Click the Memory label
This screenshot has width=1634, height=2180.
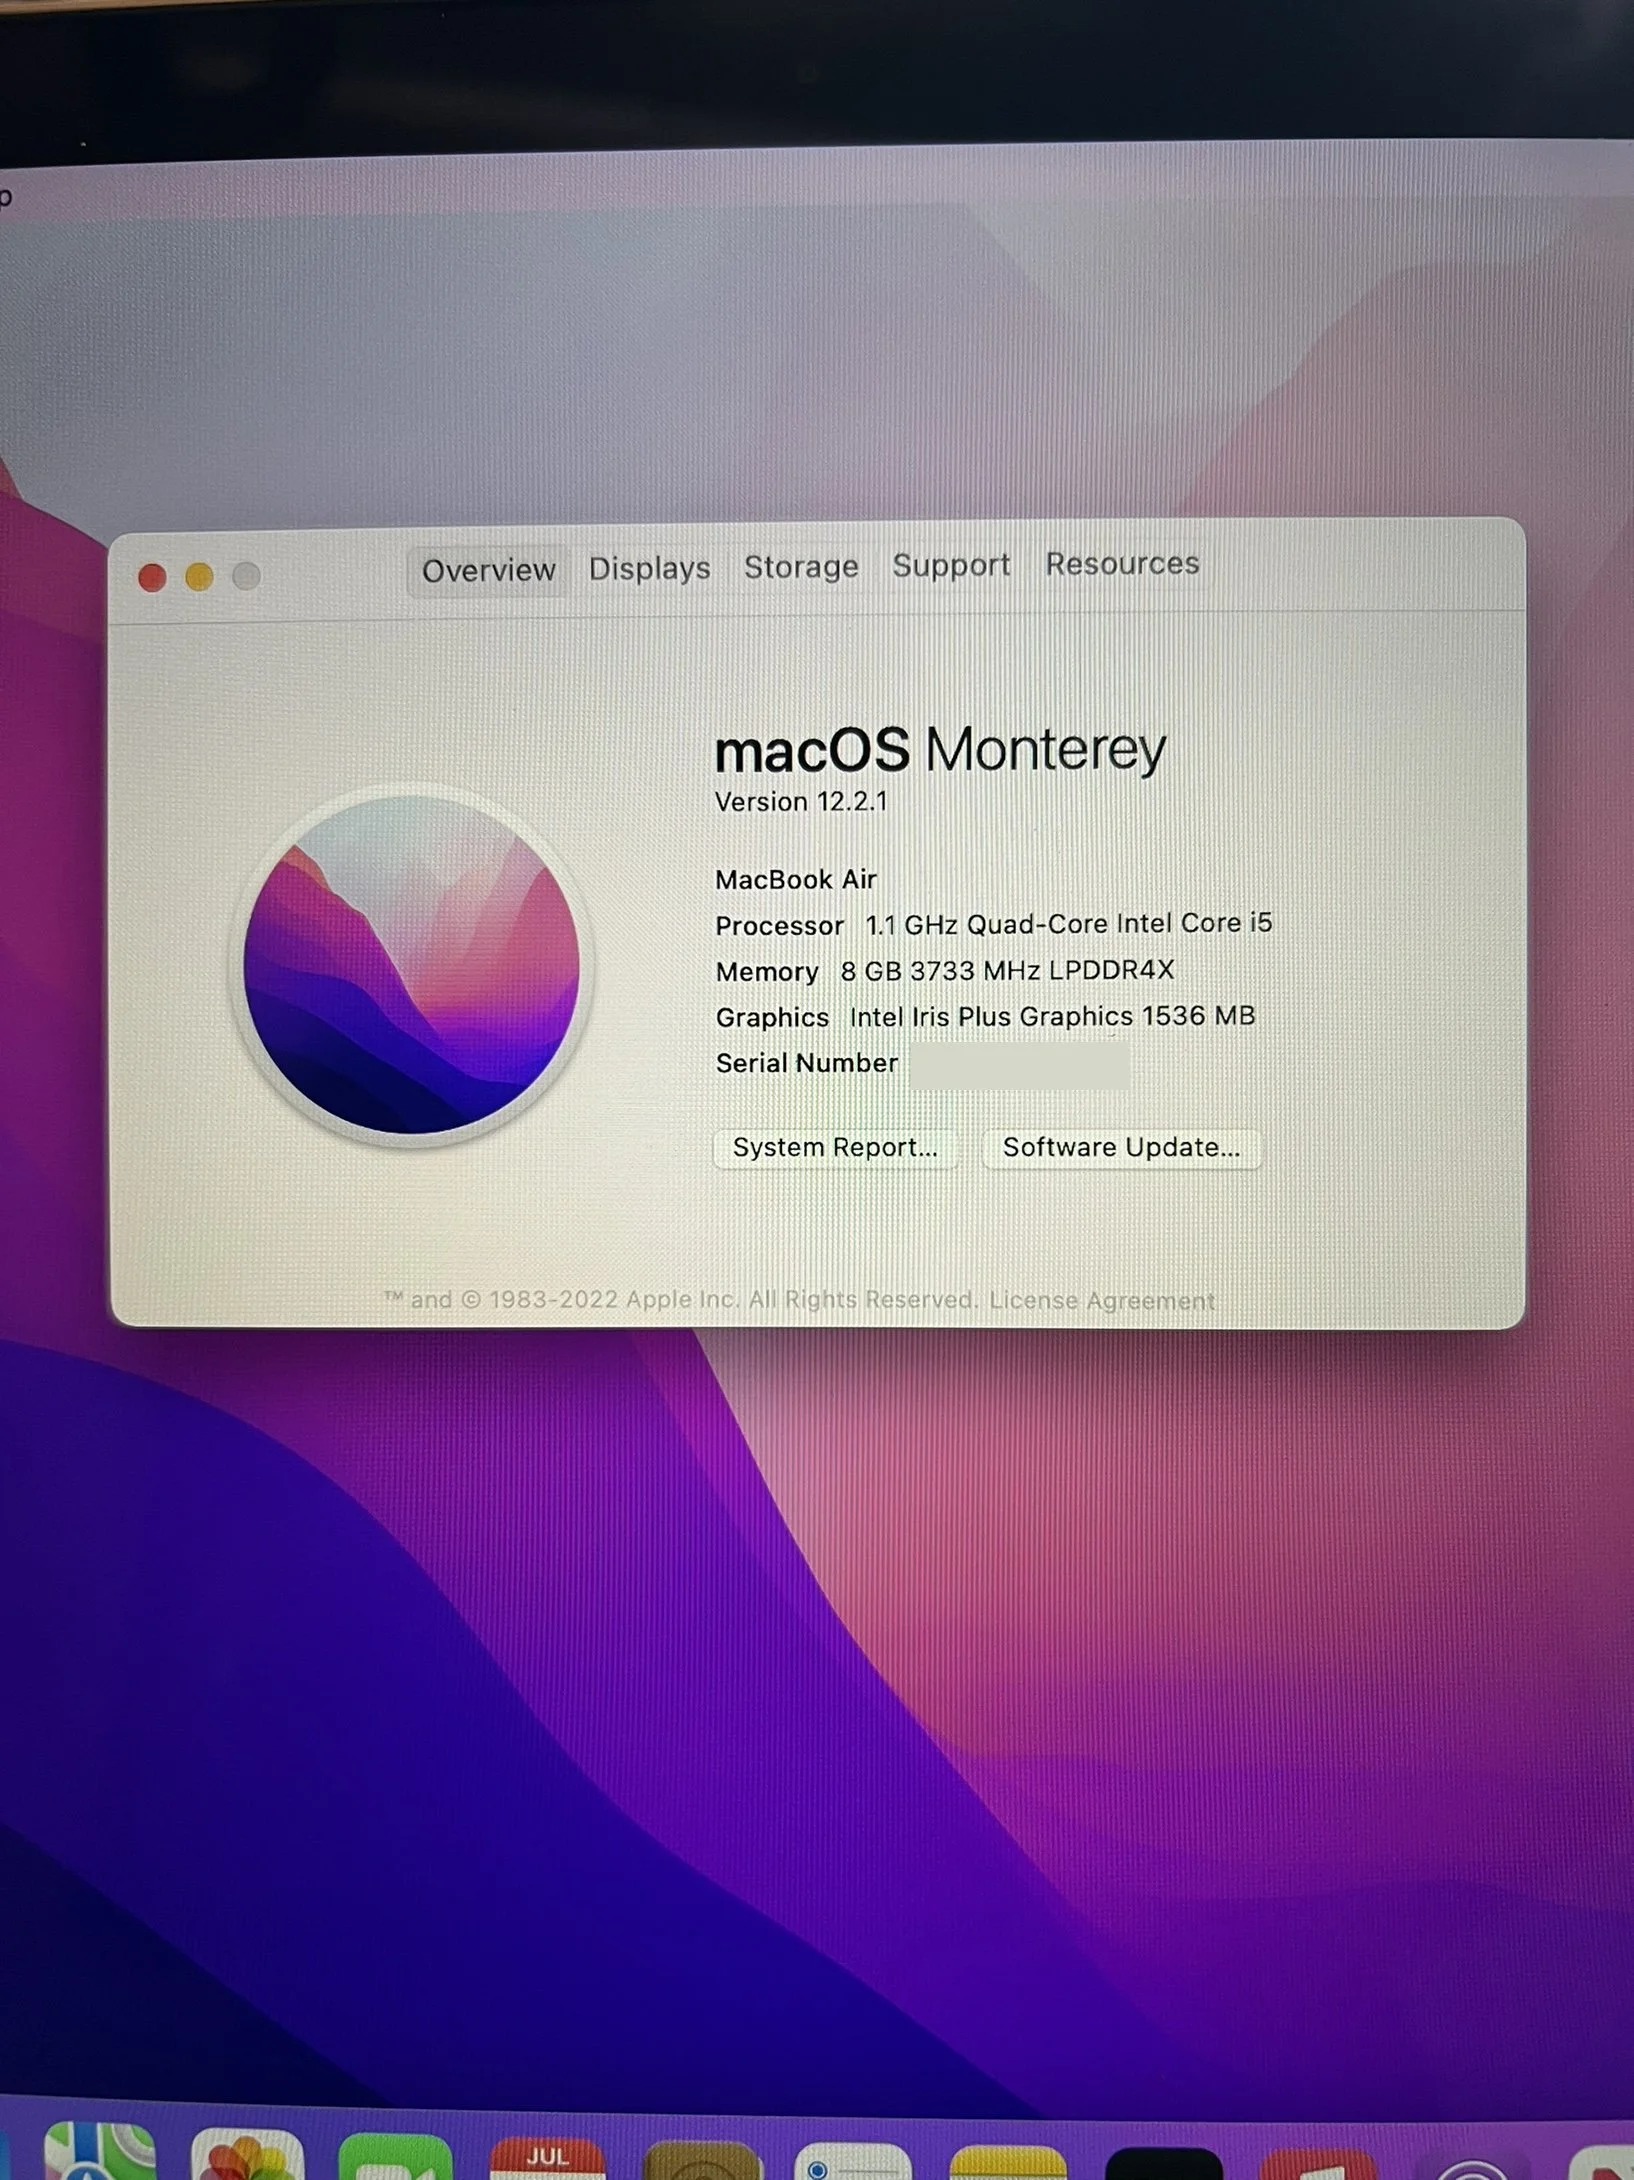[767, 971]
